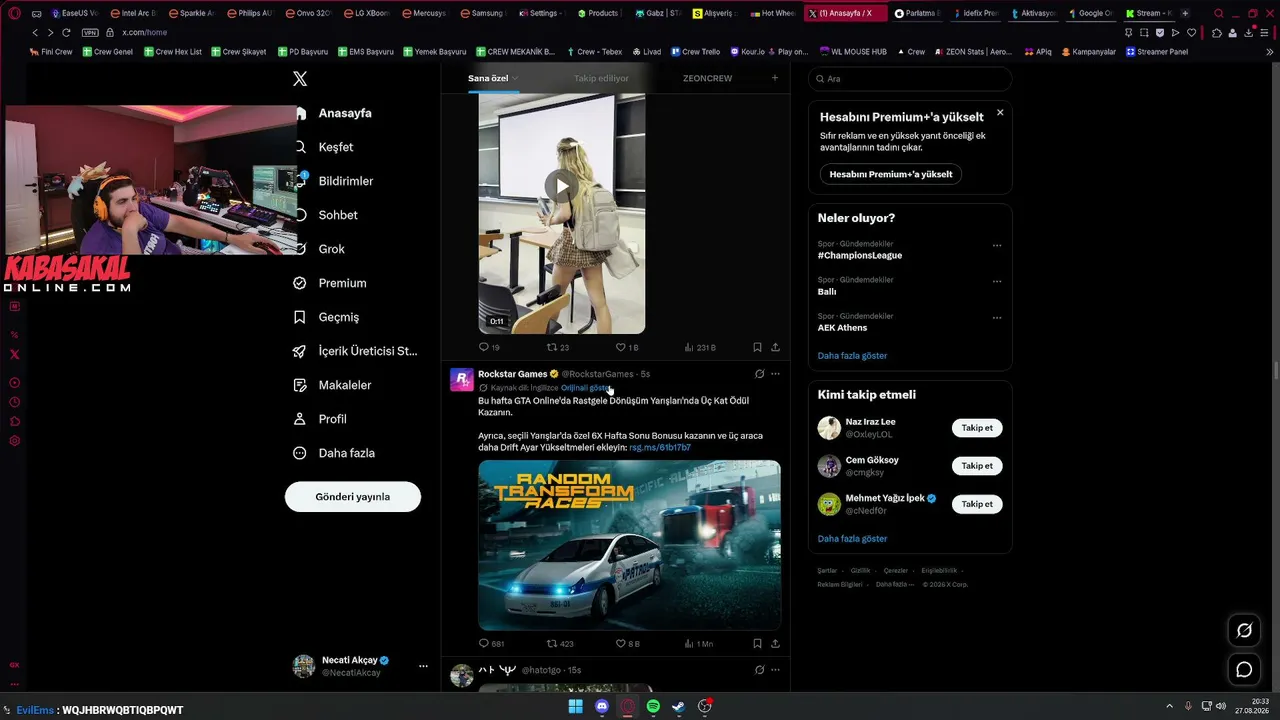Show hidden system tray icons

point(1169,706)
